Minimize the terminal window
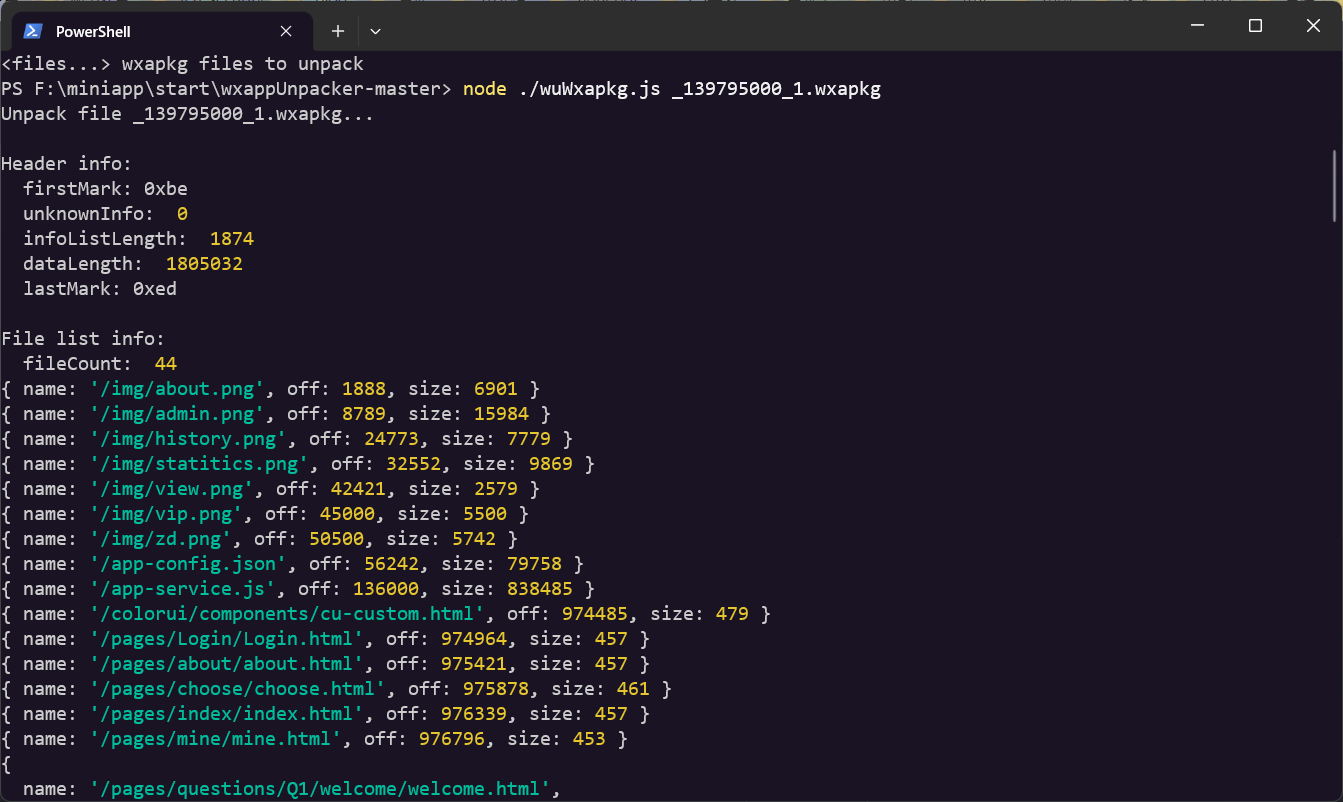 click(1197, 26)
